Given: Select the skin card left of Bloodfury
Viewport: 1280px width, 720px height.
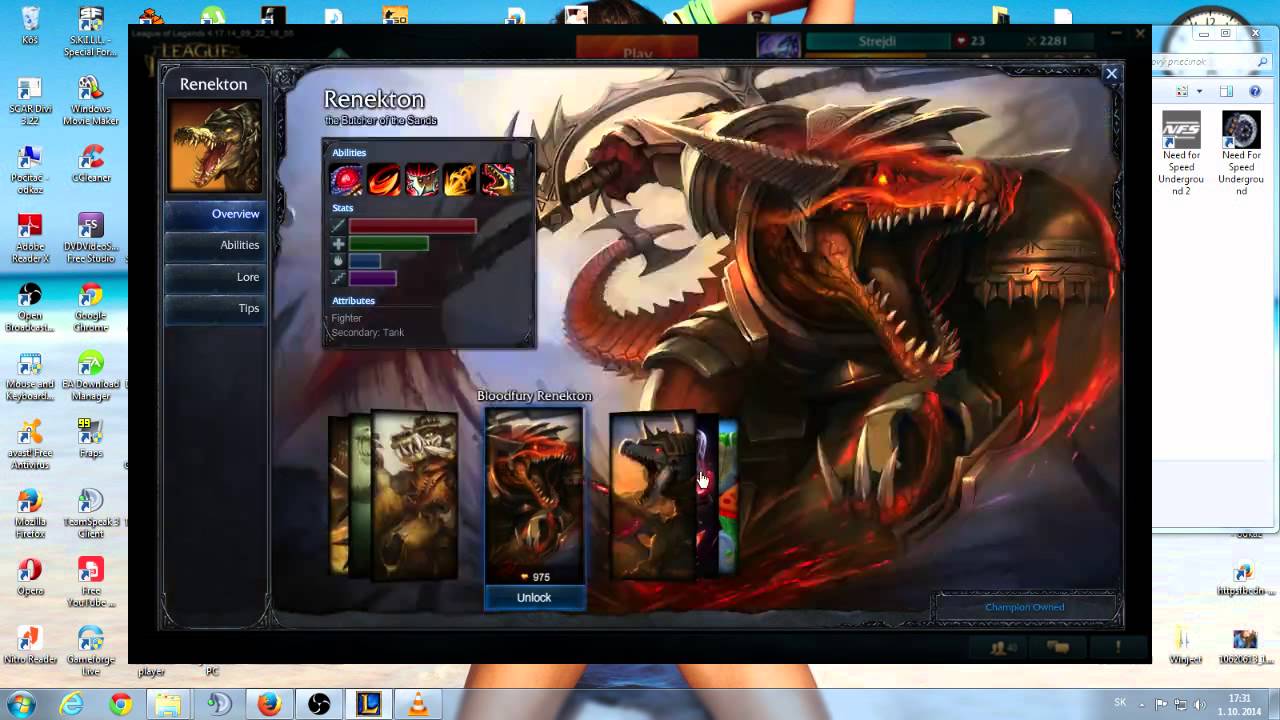Looking at the screenshot, I should tap(414, 495).
